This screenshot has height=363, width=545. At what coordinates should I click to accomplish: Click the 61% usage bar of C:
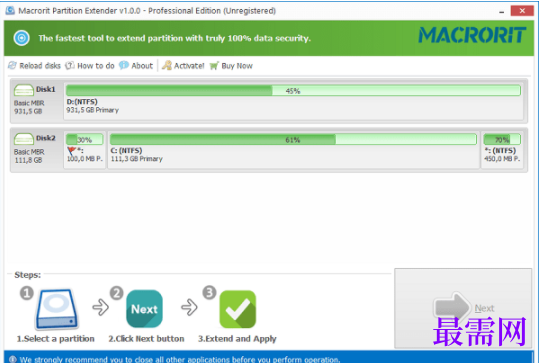[x=293, y=140]
